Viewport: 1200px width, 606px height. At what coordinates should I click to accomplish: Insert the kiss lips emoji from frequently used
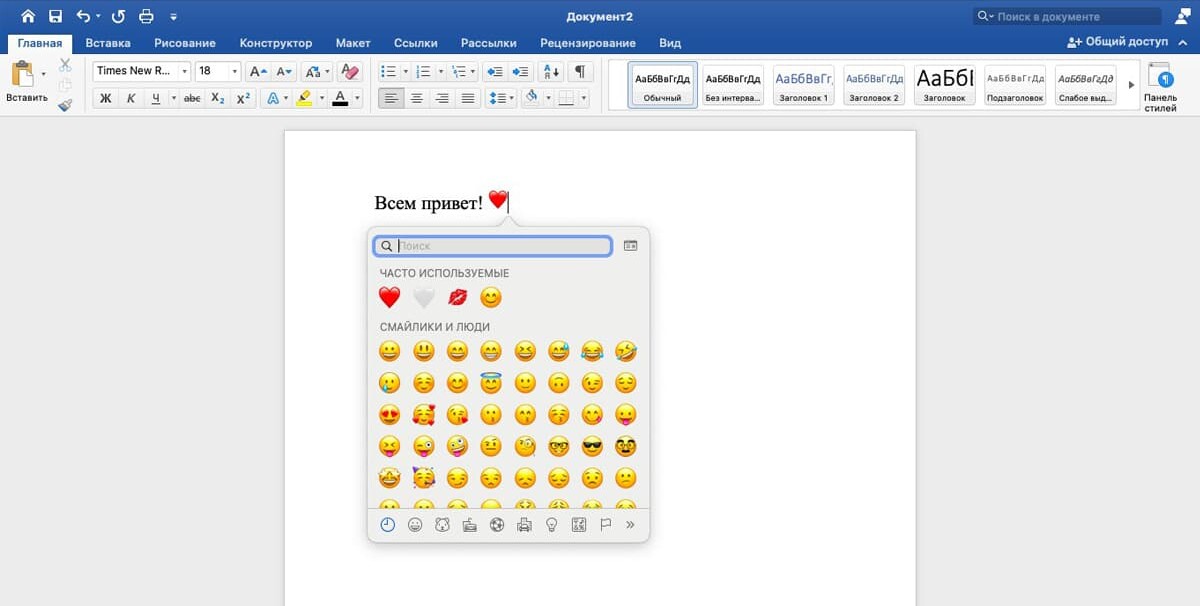click(x=457, y=297)
